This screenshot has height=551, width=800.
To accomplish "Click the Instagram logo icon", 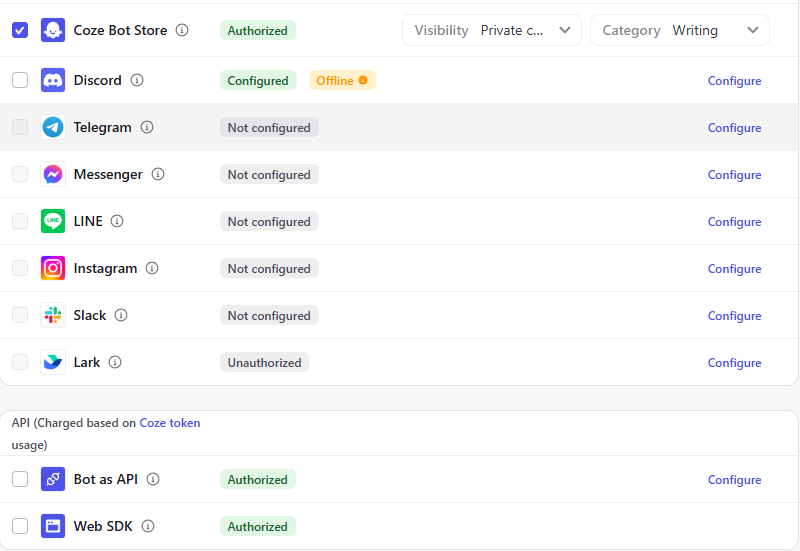I will (53, 268).
